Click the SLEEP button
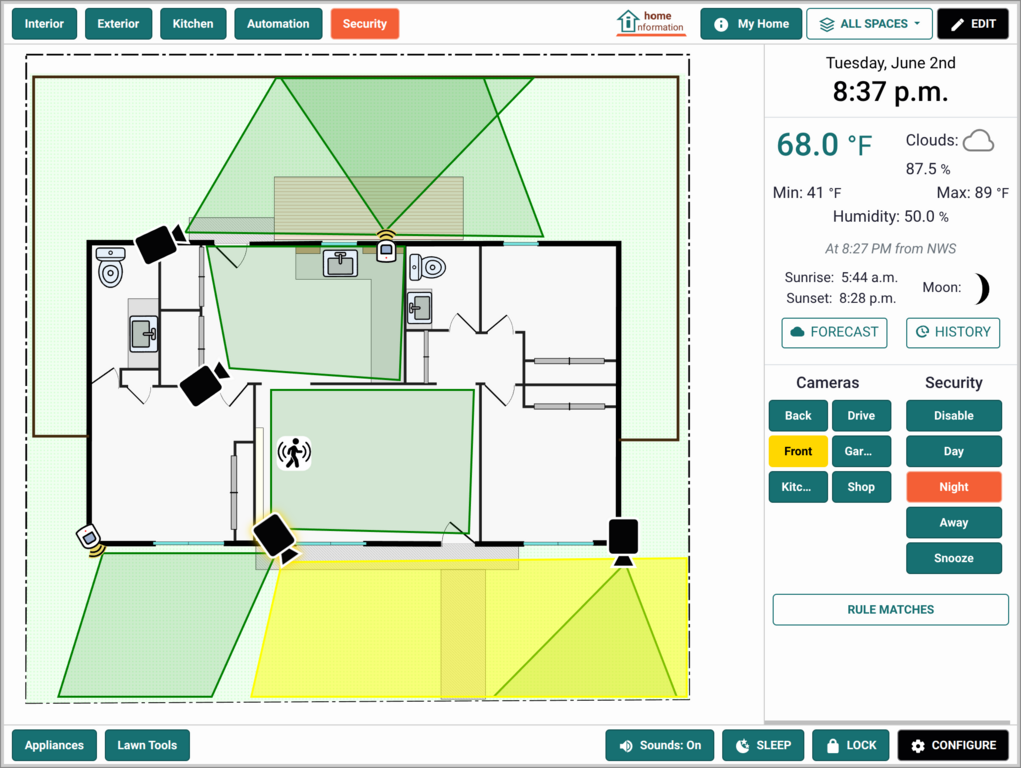This screenshot has height=768, width=1021. tap(763, 745)
